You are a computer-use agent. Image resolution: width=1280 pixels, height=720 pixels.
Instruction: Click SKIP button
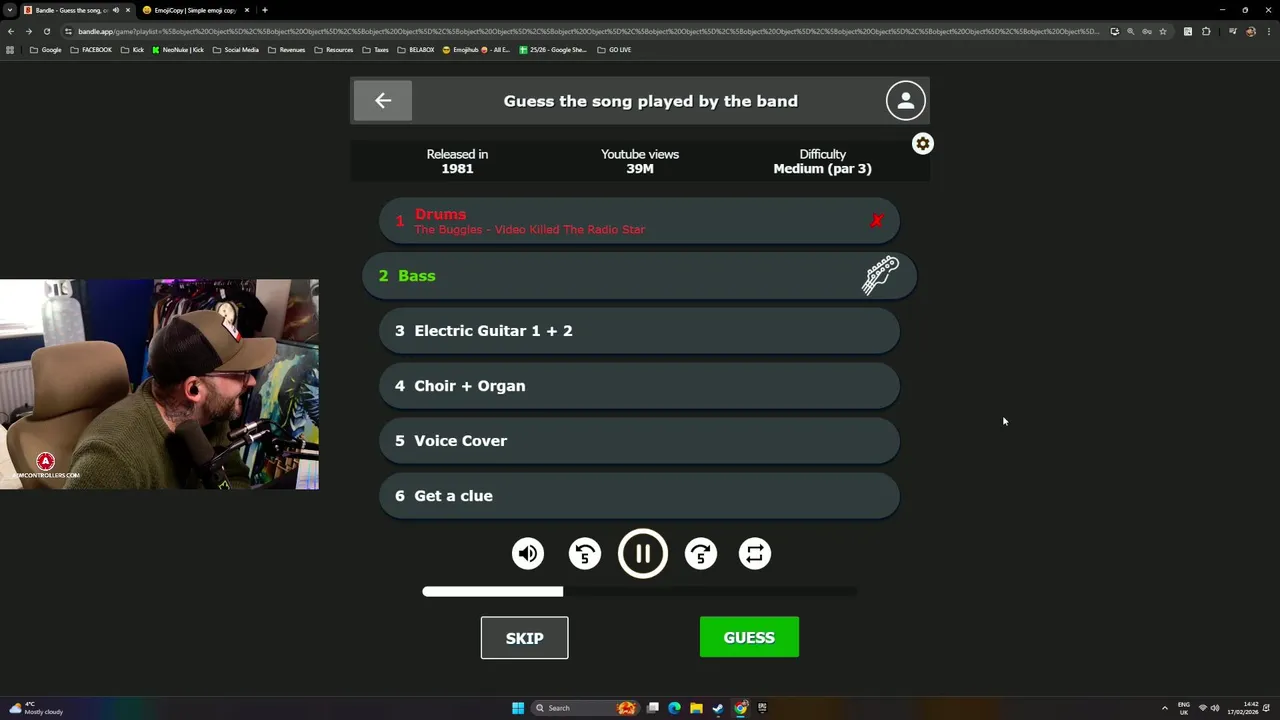click(524, 638)
